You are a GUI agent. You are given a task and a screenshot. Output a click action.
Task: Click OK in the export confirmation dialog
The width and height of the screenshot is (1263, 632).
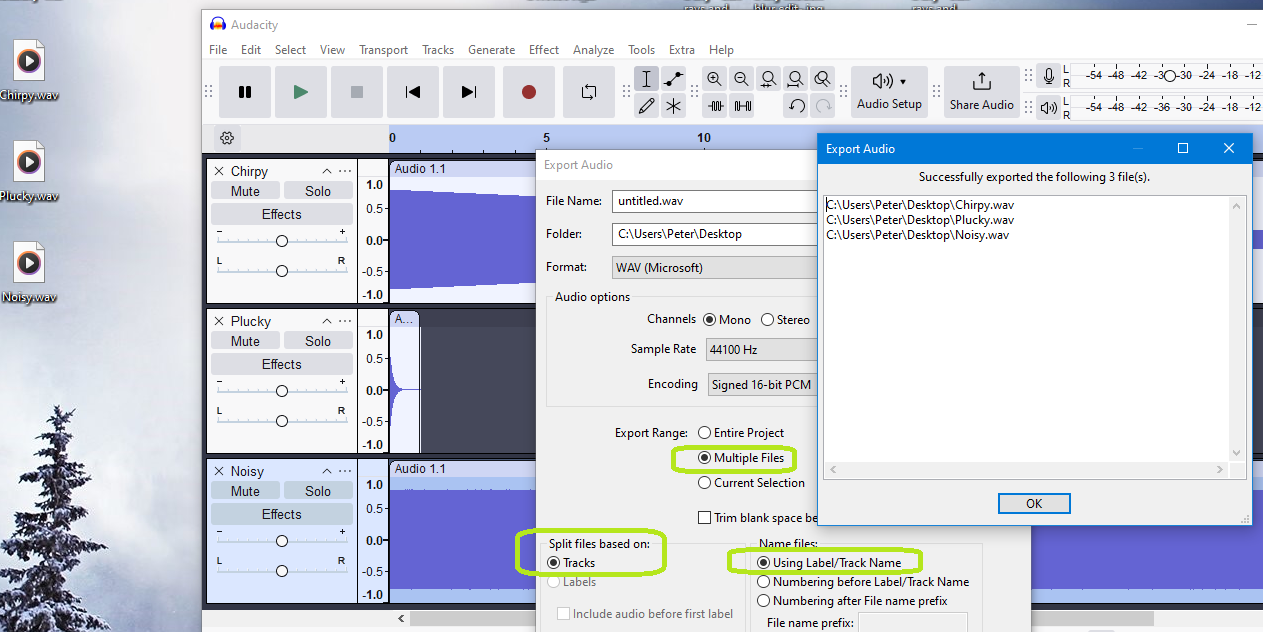coord(1034,503)
